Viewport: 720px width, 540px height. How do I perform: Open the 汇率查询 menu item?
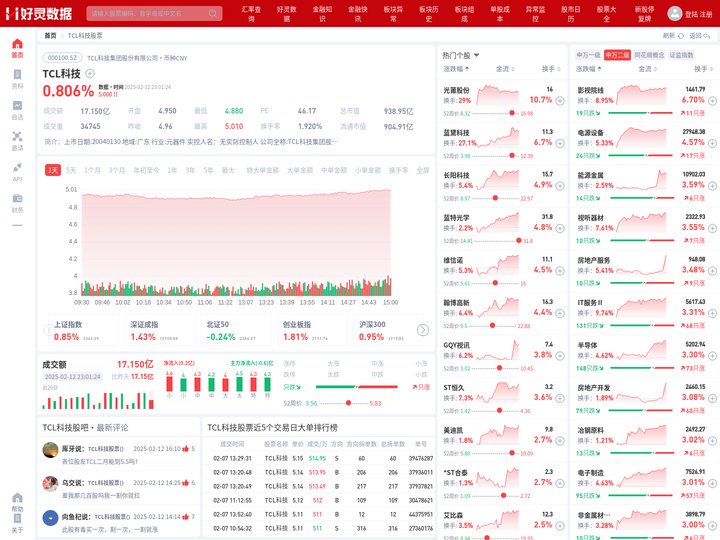pos(251,14)
